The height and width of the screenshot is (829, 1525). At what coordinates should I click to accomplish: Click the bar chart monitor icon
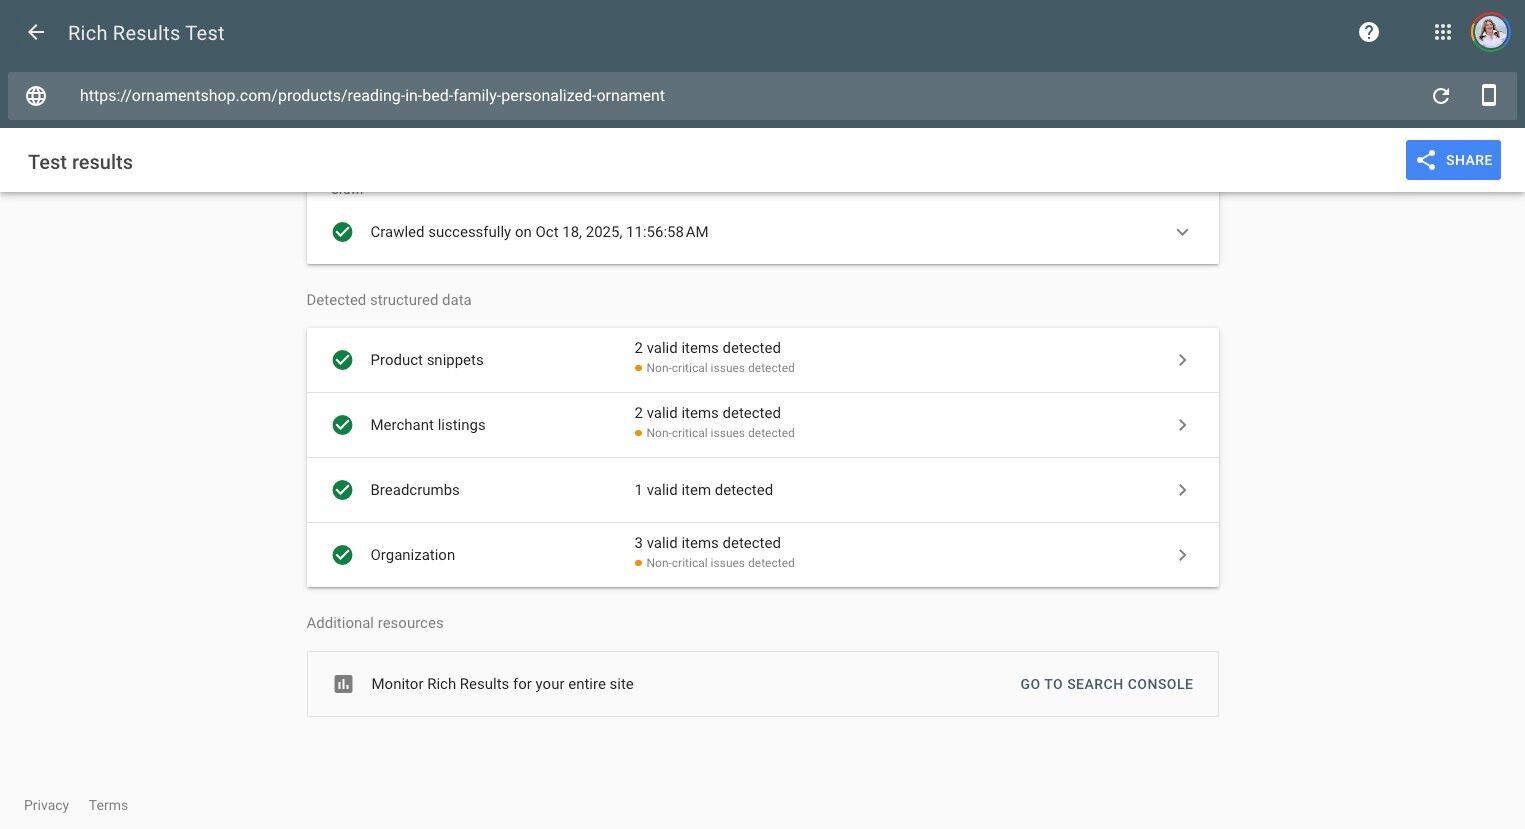tap(343, 684)
